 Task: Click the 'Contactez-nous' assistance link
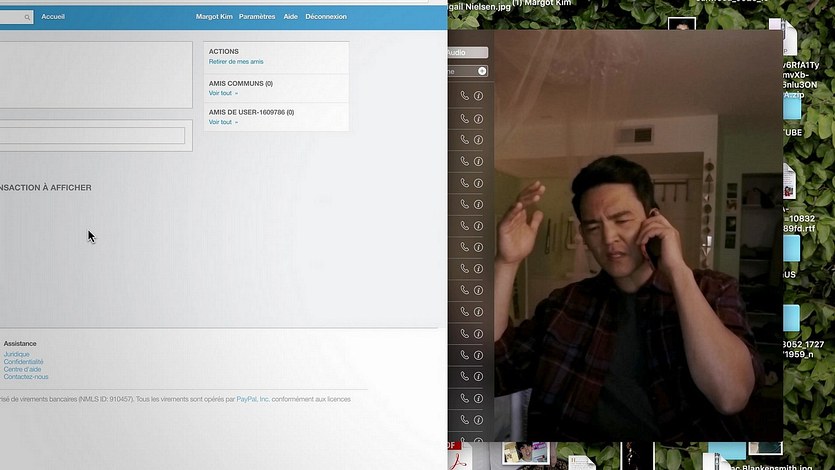pos(26,377)
